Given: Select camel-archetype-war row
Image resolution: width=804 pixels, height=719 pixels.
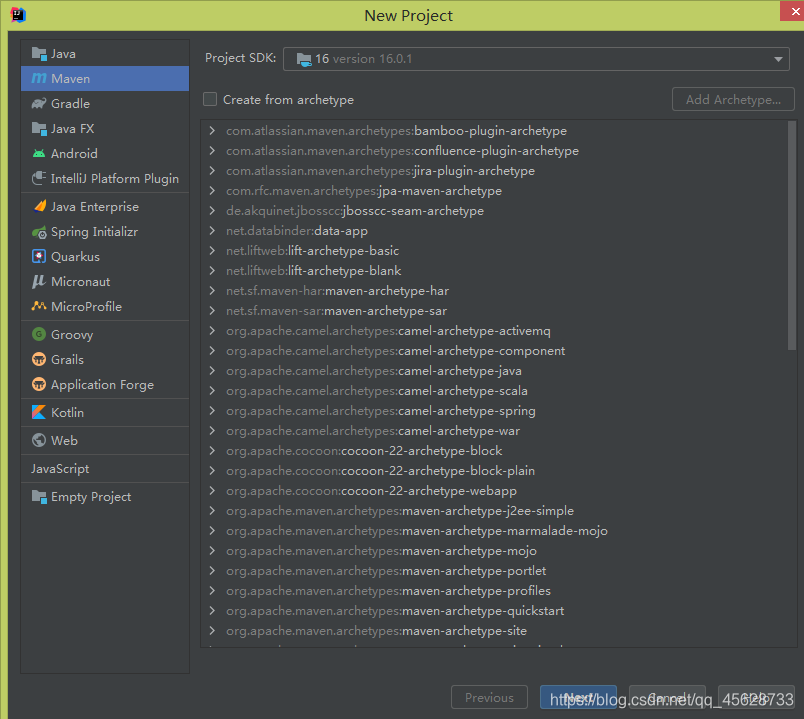Looking at the screenshot, I should pos(495,431).
